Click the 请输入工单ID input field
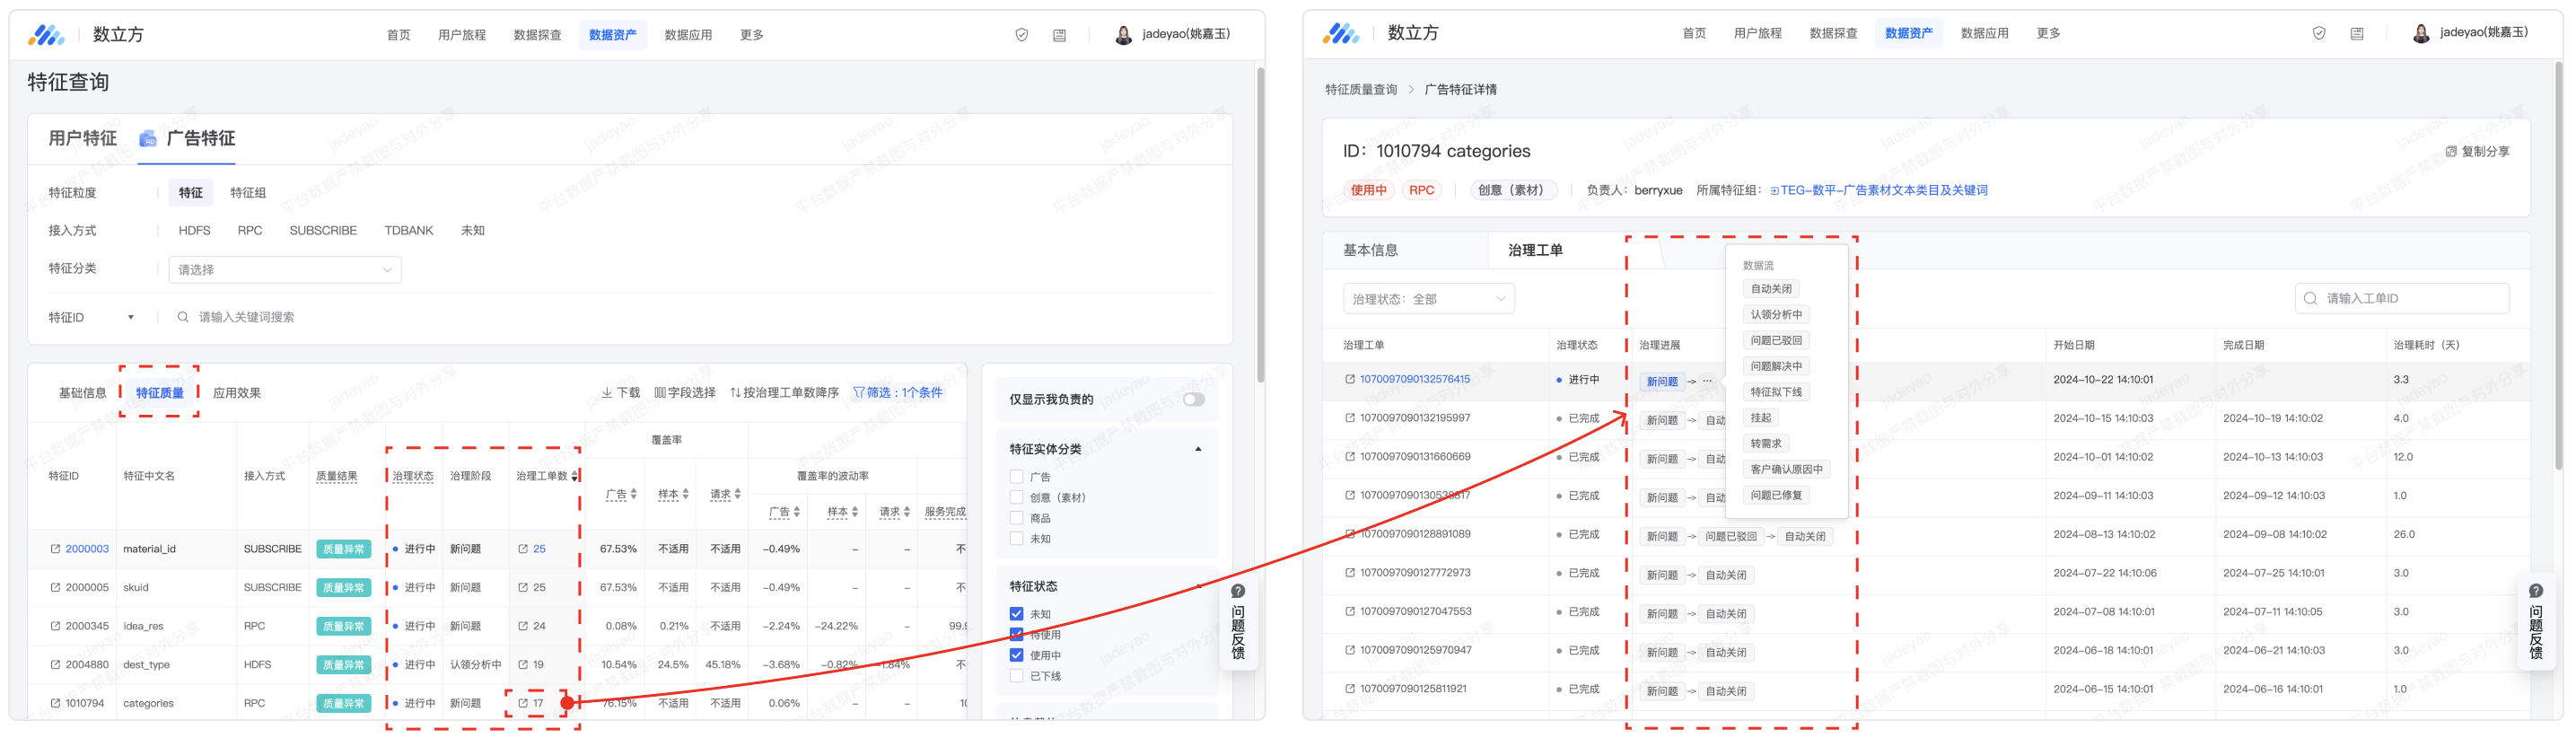The image size is (2576, 738). (x=2401, y=298)
